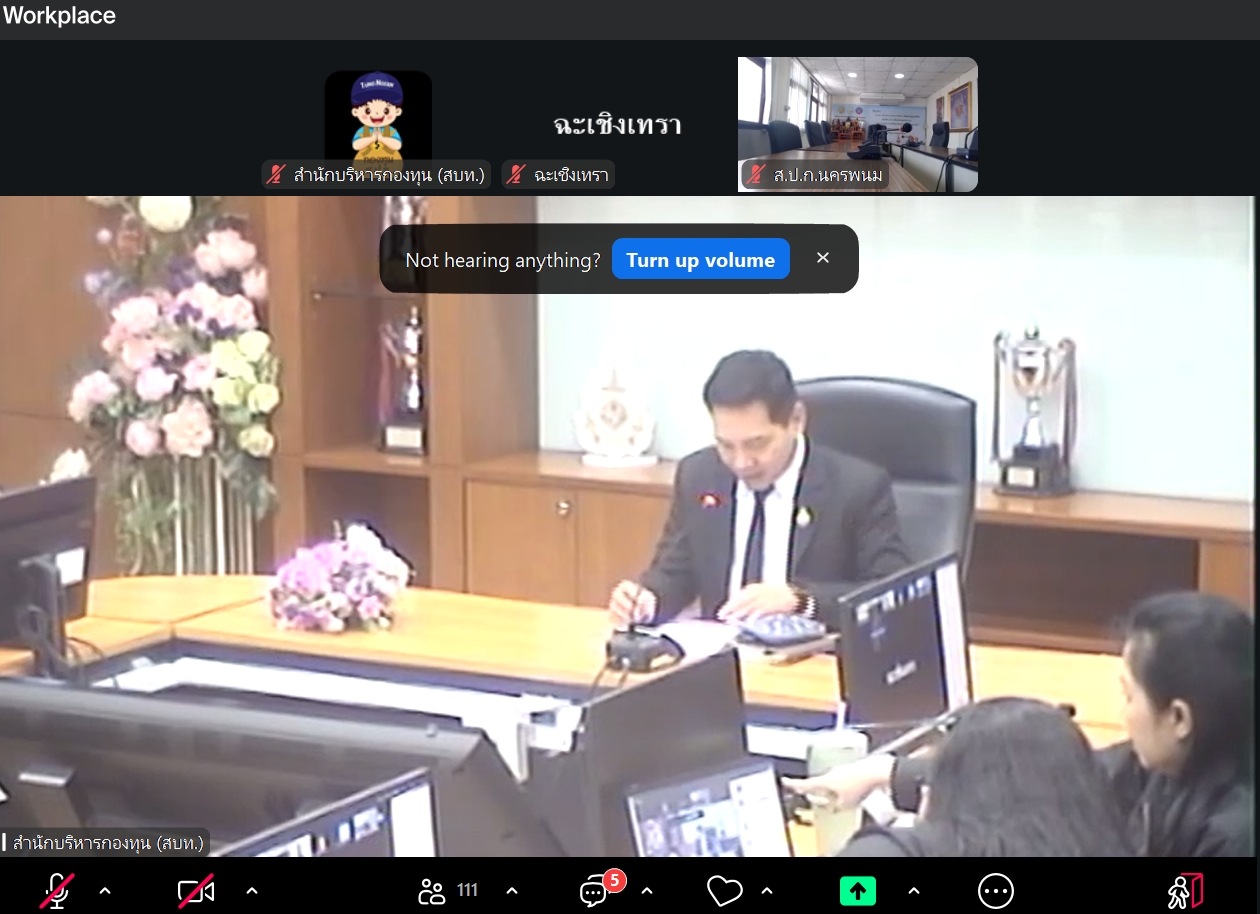1260x914 pixels.
Task: Leave the meeting via exit icon
Action: pos(1185,890)
